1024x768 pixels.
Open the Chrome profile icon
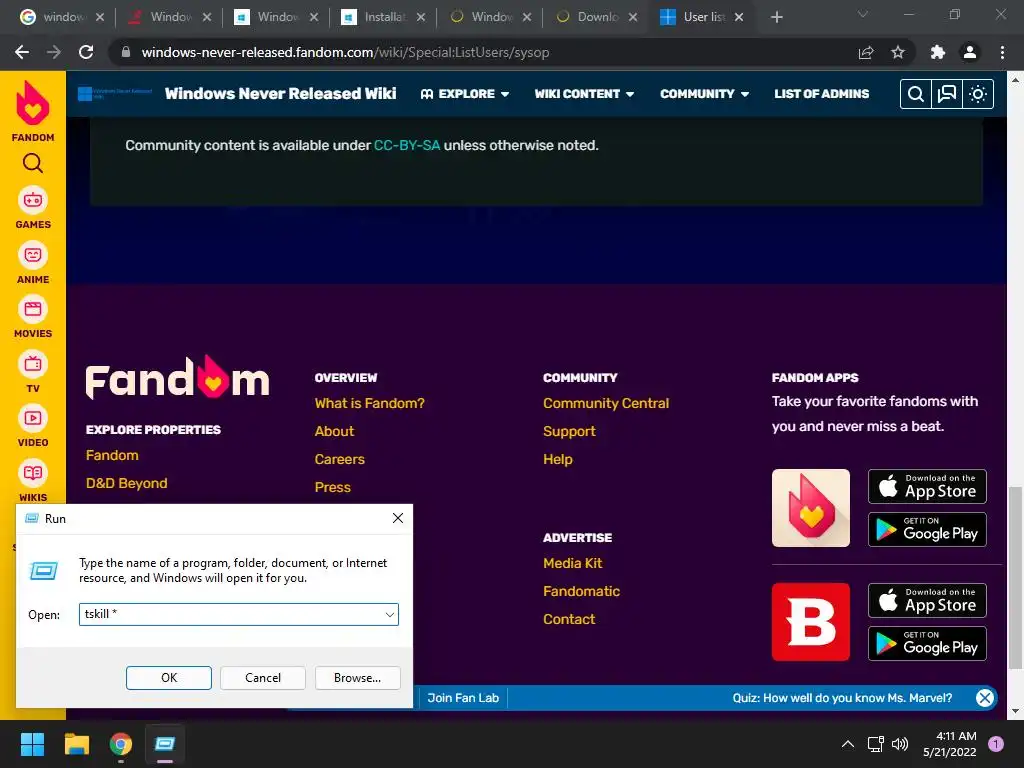click(x=970, y=52)
